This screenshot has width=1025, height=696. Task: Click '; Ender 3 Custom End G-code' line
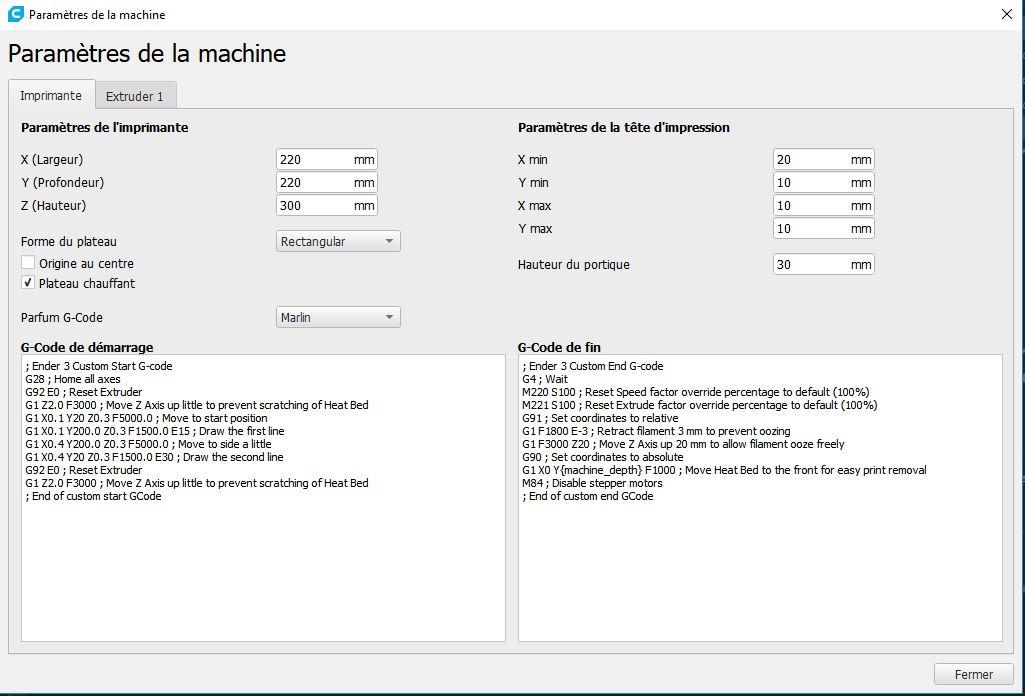(x=593, y=366)
